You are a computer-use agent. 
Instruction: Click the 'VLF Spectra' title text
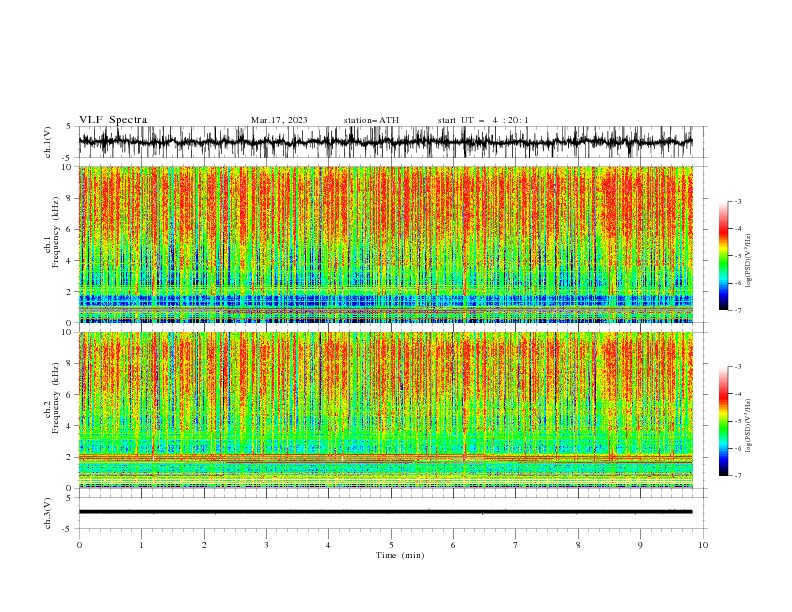point(113,120)
